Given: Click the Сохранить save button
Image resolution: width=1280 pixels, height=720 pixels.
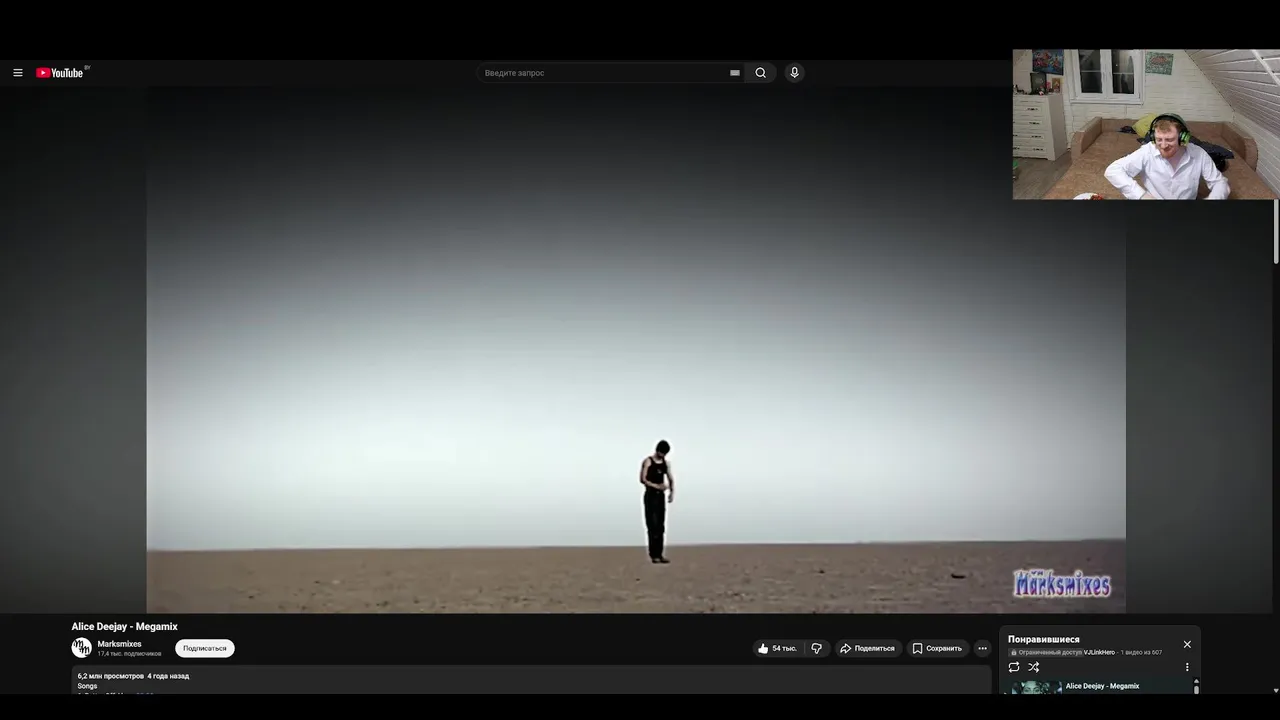Looking at the screenshot, I should coord(937,648).
